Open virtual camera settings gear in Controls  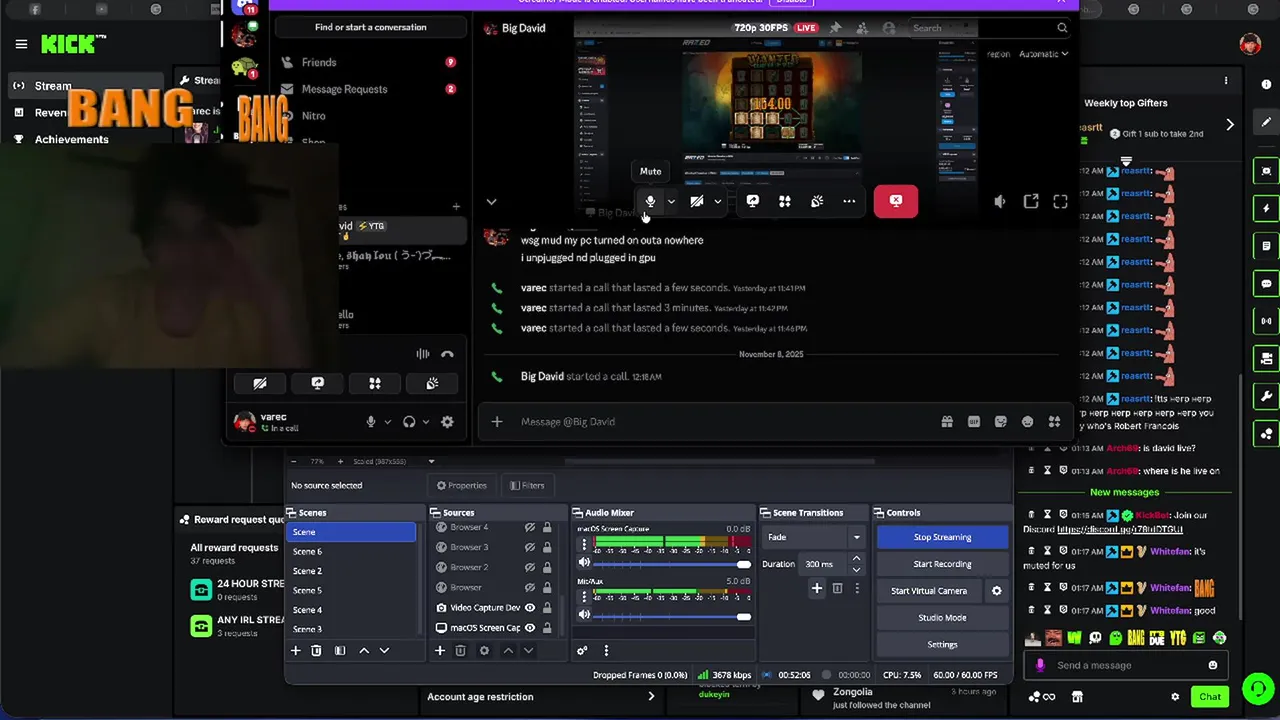click(996, 591)
